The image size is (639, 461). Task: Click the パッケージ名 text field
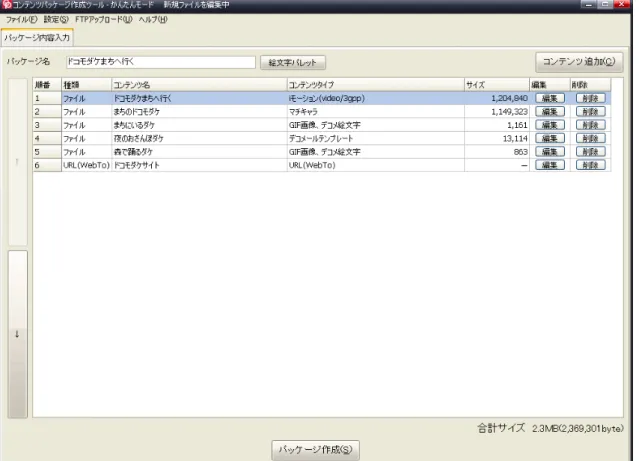pos(161,62)
